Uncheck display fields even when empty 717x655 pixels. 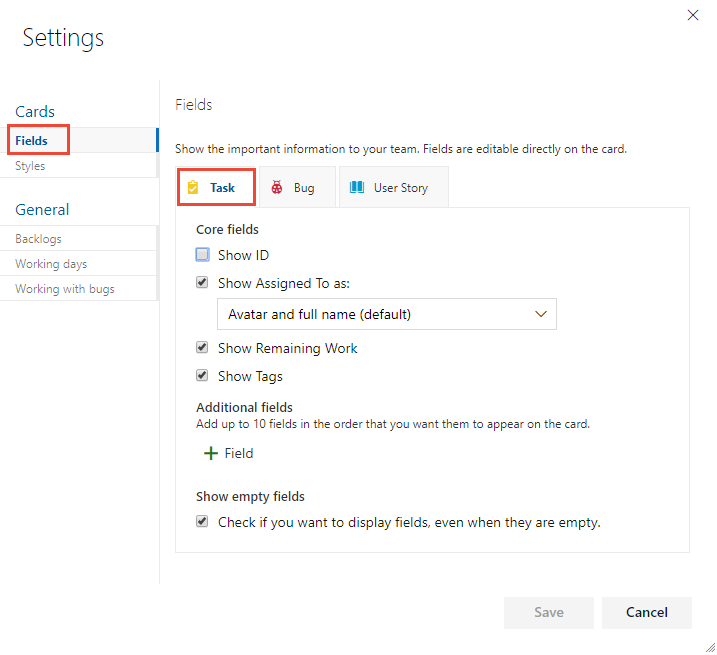[x=202, y=521]
